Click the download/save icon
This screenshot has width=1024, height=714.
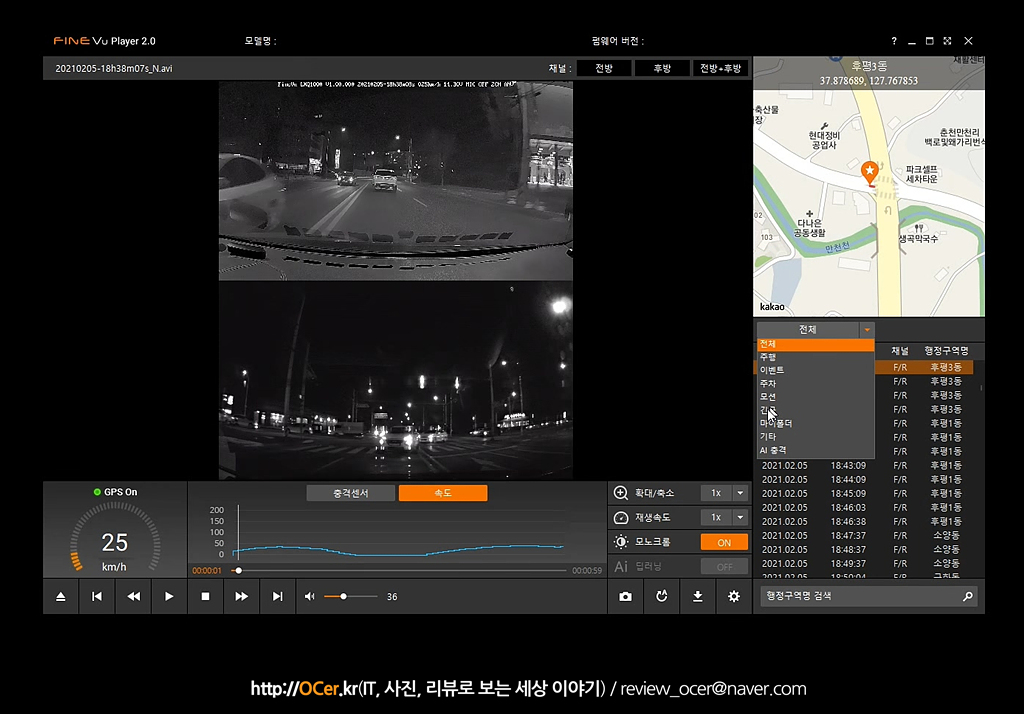pos(697,596)
